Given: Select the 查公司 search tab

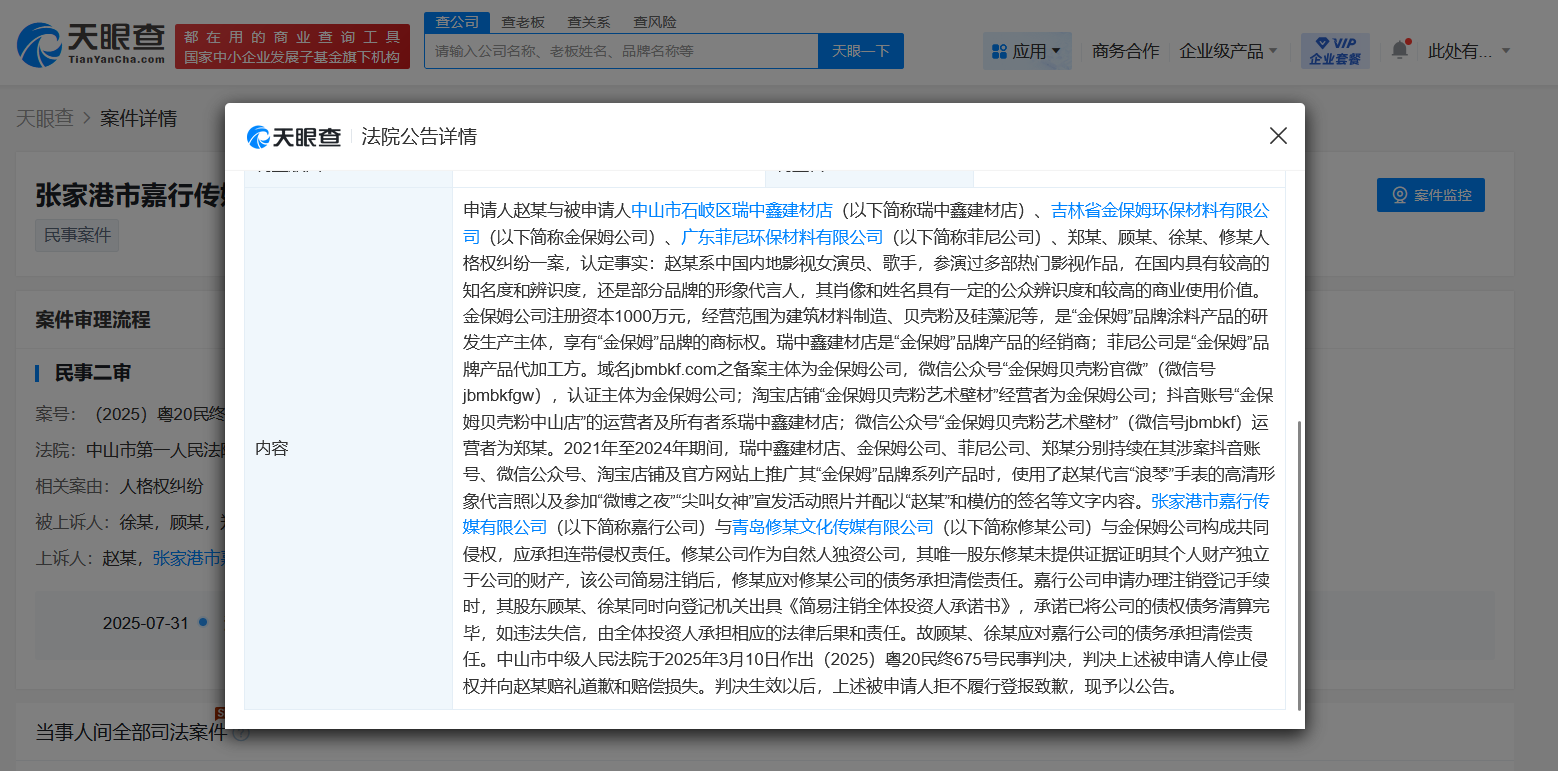Looking at the screenshot, I should [x=457, y=22].
